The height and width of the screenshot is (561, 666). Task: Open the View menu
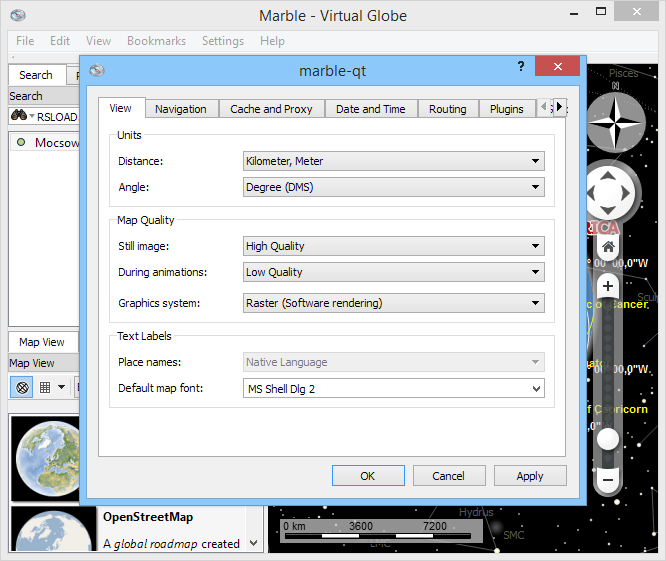pyautogui.click(x=98, y=41)
